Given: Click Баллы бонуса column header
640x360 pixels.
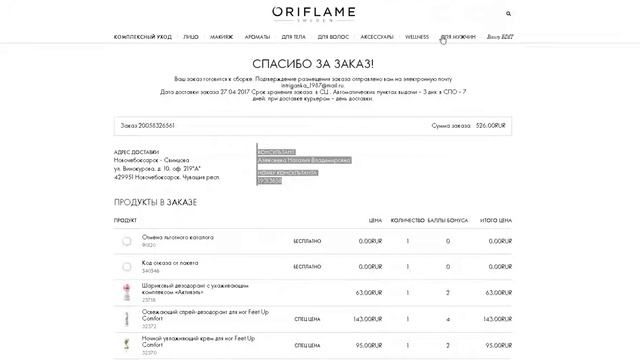Looking at the screenshot, I should point(448,220).
